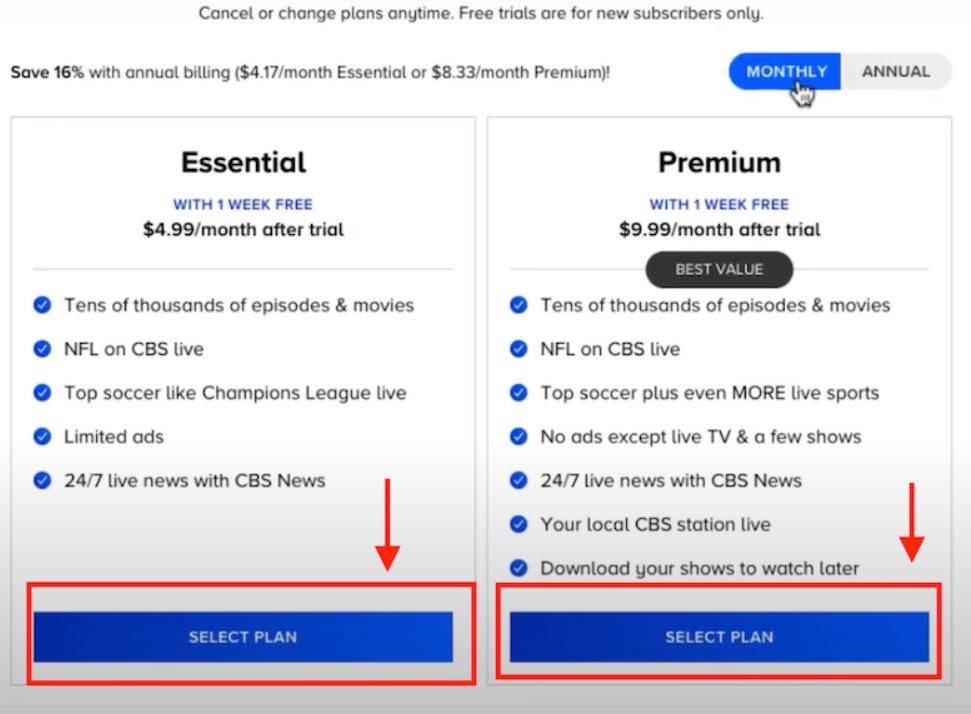Click the checkmark beside NFL on CBS live
Screen dimensions: 971x714
pyautogui.click(x=42, y=349)
